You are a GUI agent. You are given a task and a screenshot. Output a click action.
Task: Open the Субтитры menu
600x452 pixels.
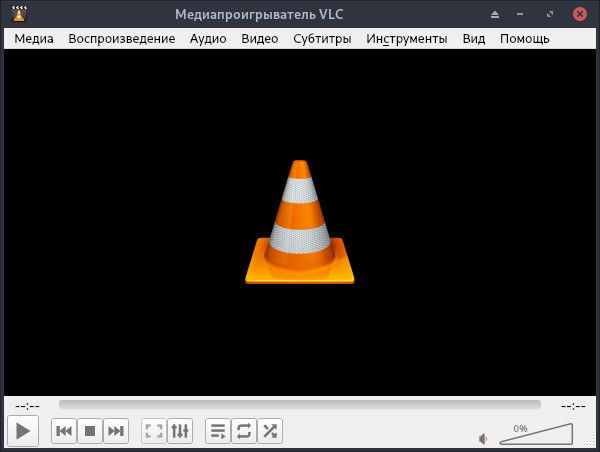coord(322,39)
